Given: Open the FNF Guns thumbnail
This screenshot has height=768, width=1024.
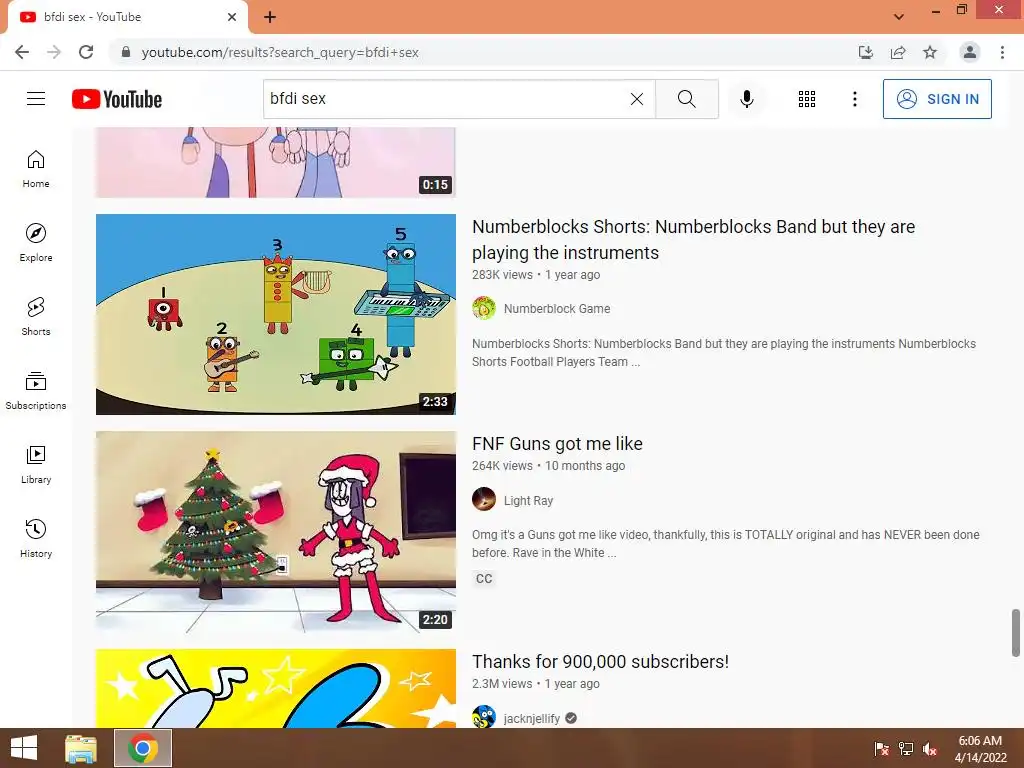Looking at the screenshot, I should 276,532.
